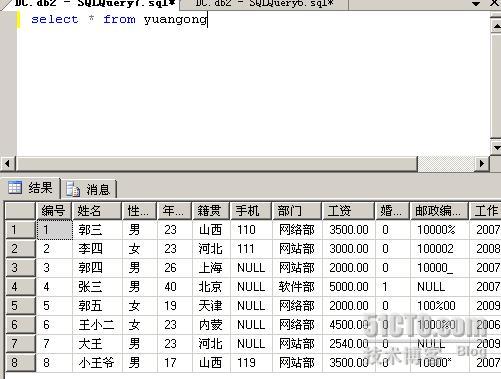Click the name cell 大王
The width and height of the screenshot is (501, 379).
(x=97, y=344)
